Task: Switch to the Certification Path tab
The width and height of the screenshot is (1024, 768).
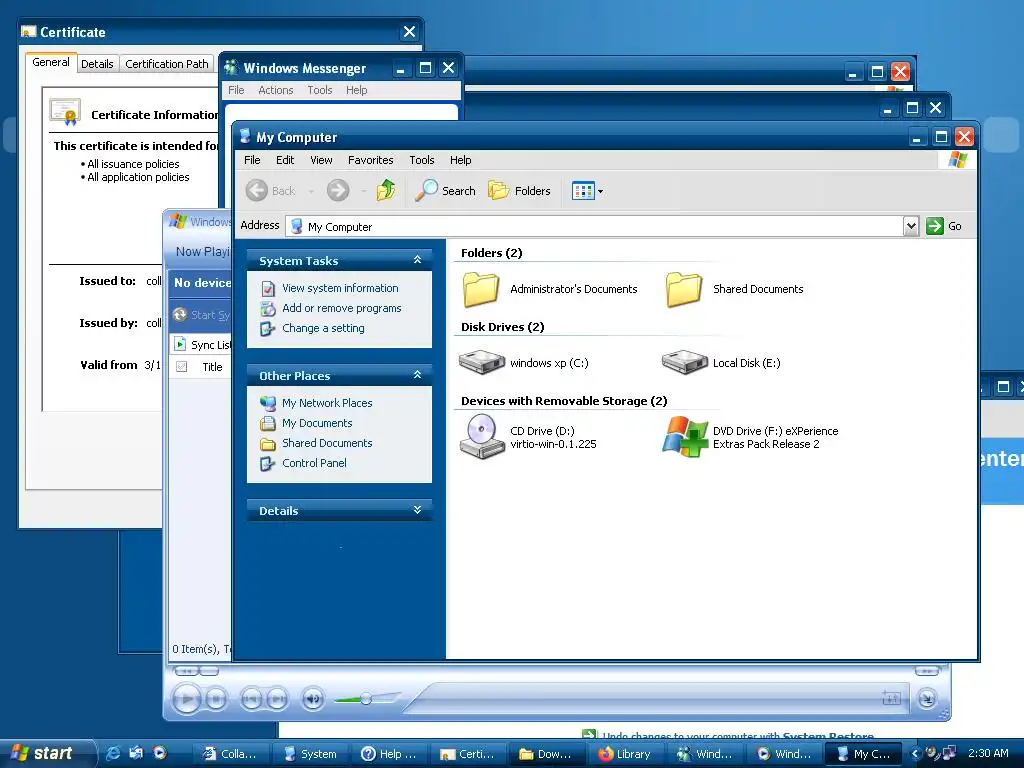Action: pos(167,64)
